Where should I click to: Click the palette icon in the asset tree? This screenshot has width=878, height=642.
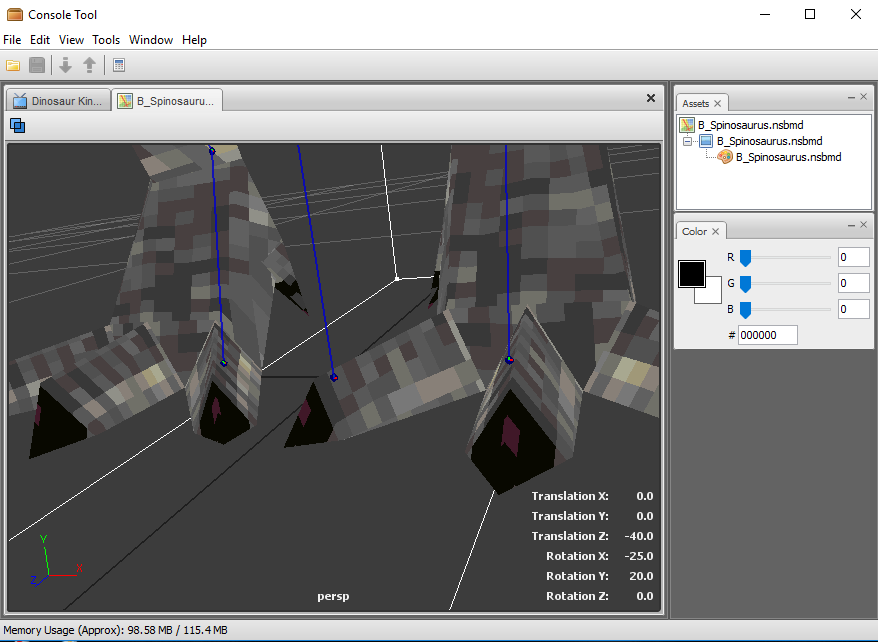pyautogui.click(x=725, y=157)
